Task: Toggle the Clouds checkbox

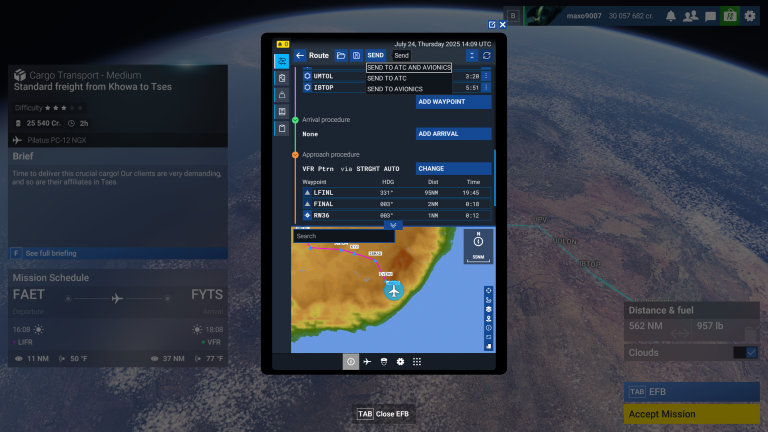Action: [751, 353]
